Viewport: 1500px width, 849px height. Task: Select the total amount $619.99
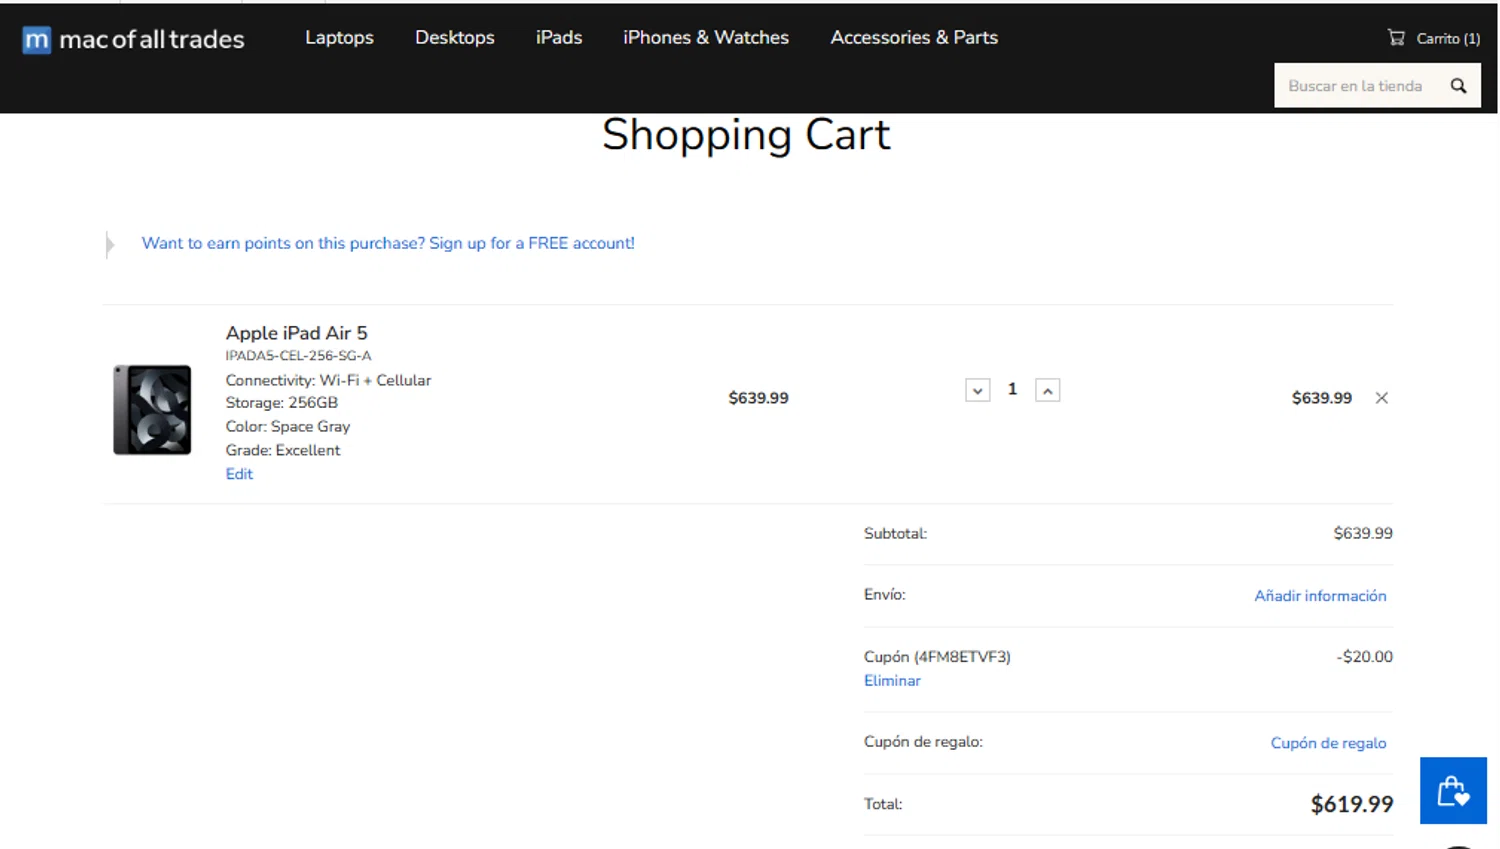pyautogui.click(x=1352, y=804)
